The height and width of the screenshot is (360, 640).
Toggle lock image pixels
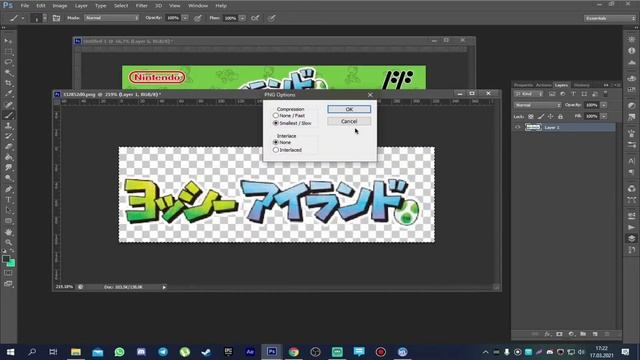541,116
